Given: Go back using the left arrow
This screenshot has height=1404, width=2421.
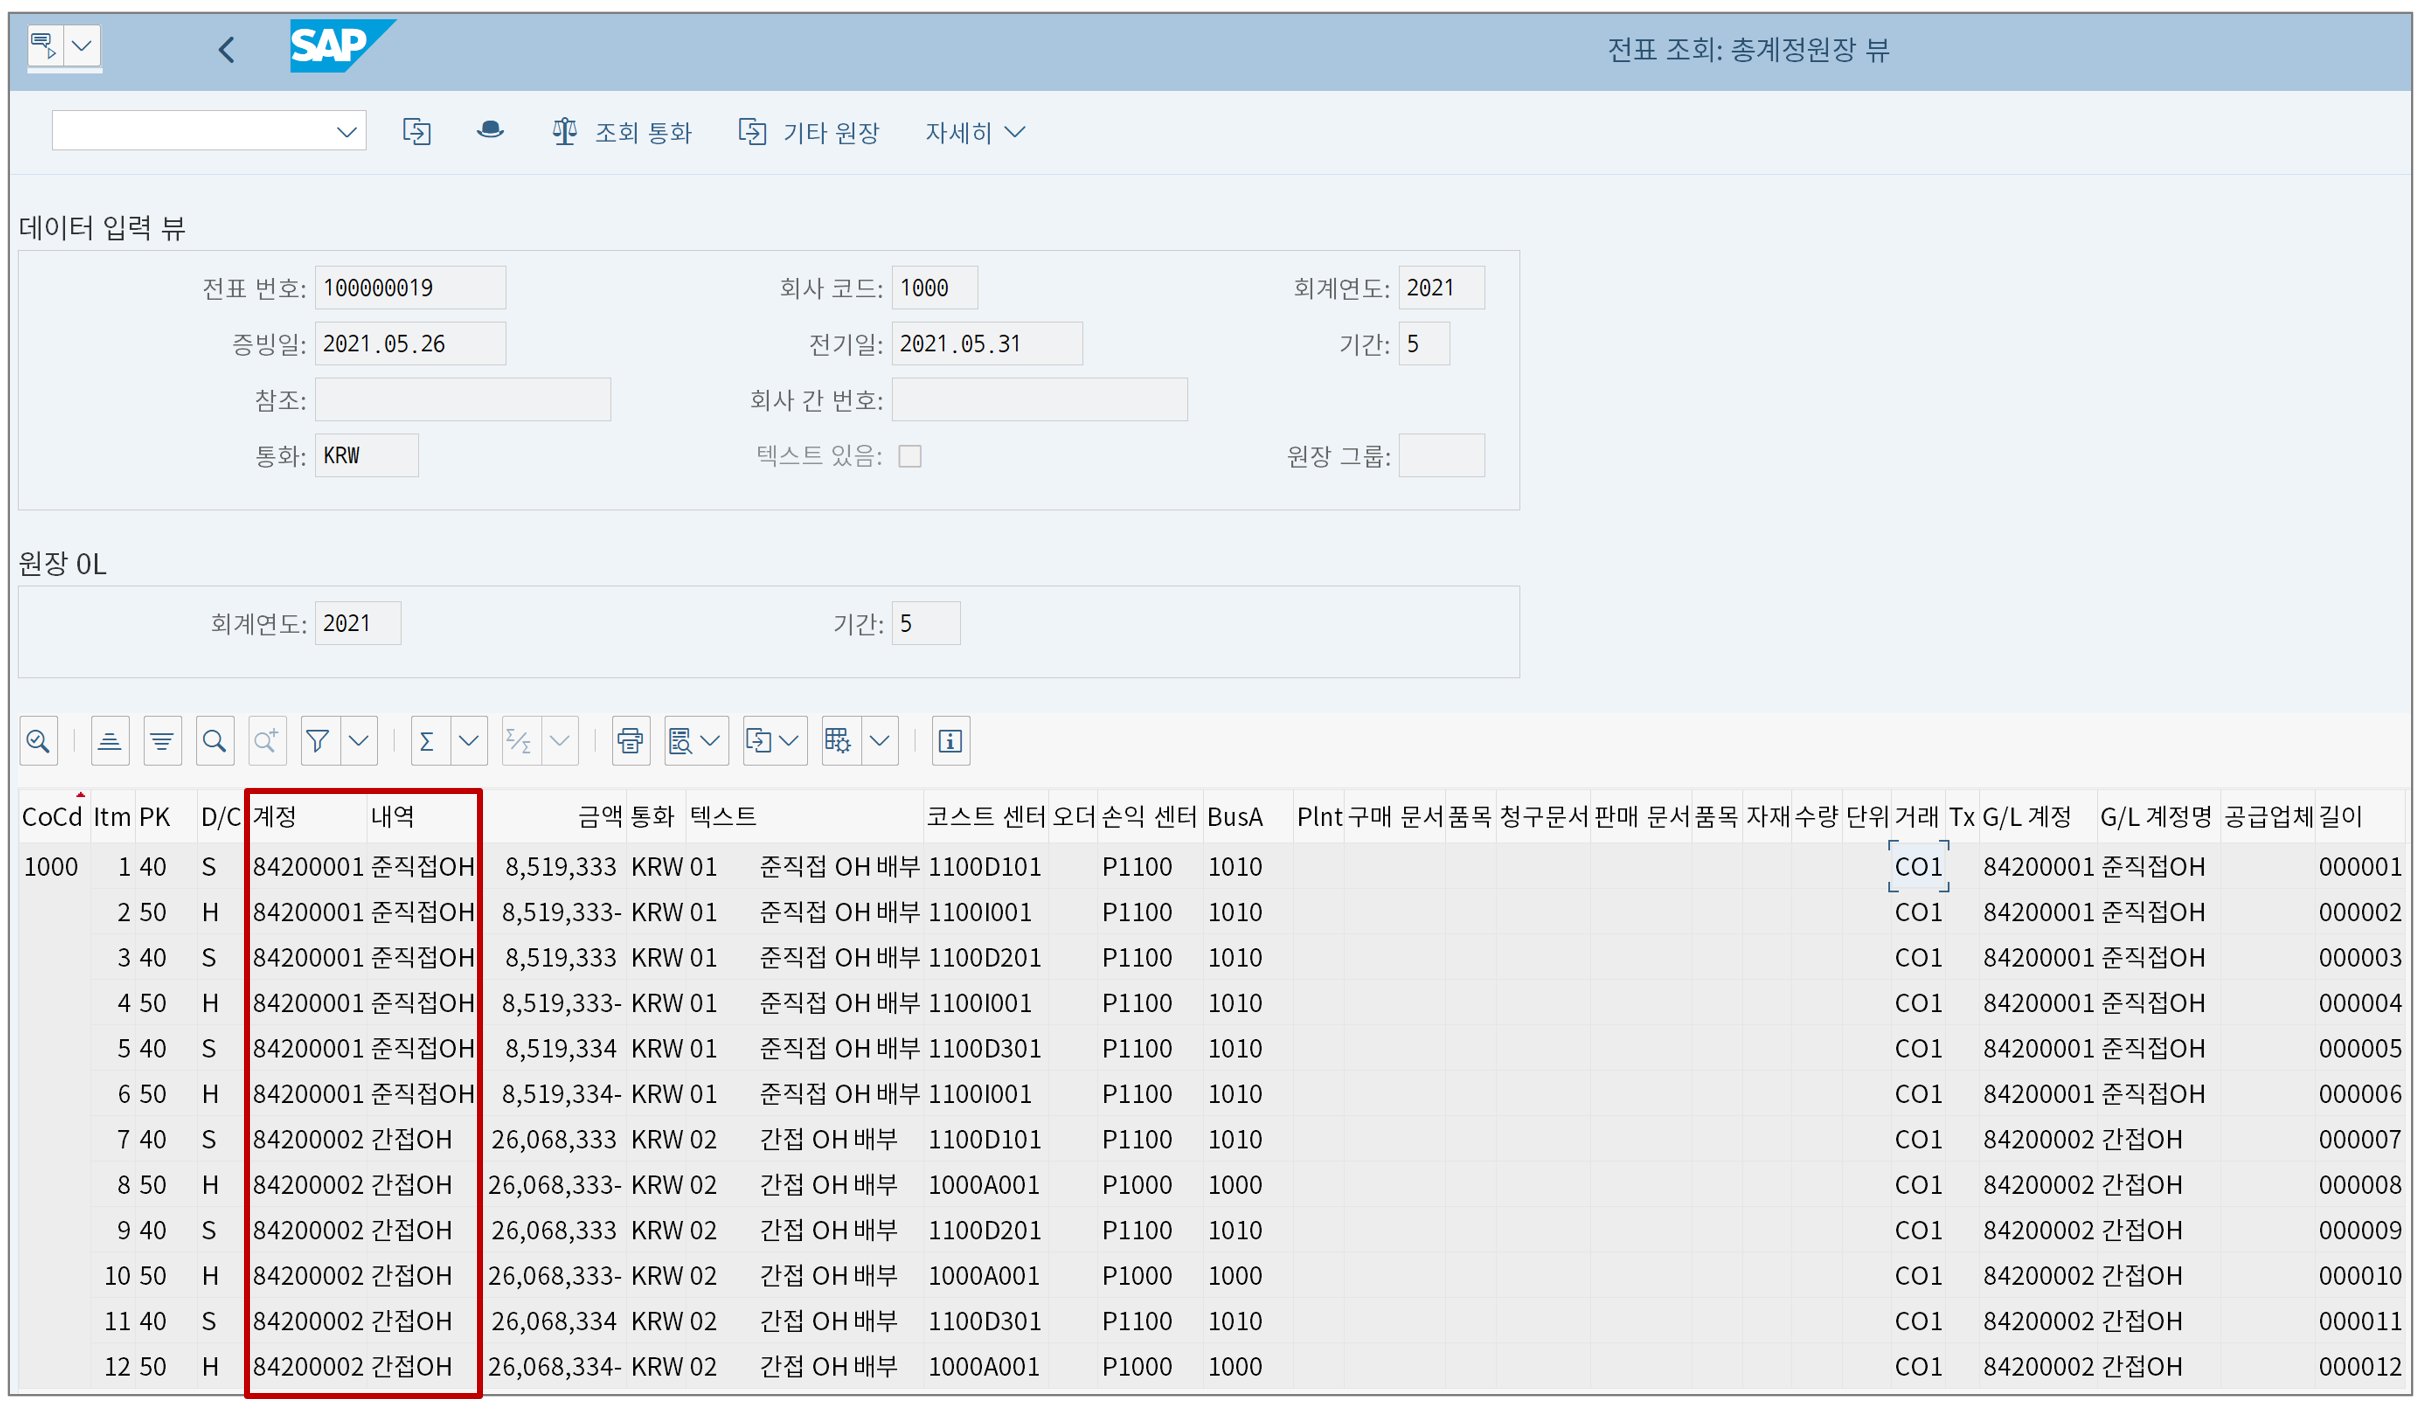Looking at the screenshot, I should click(x=227, y=49).
